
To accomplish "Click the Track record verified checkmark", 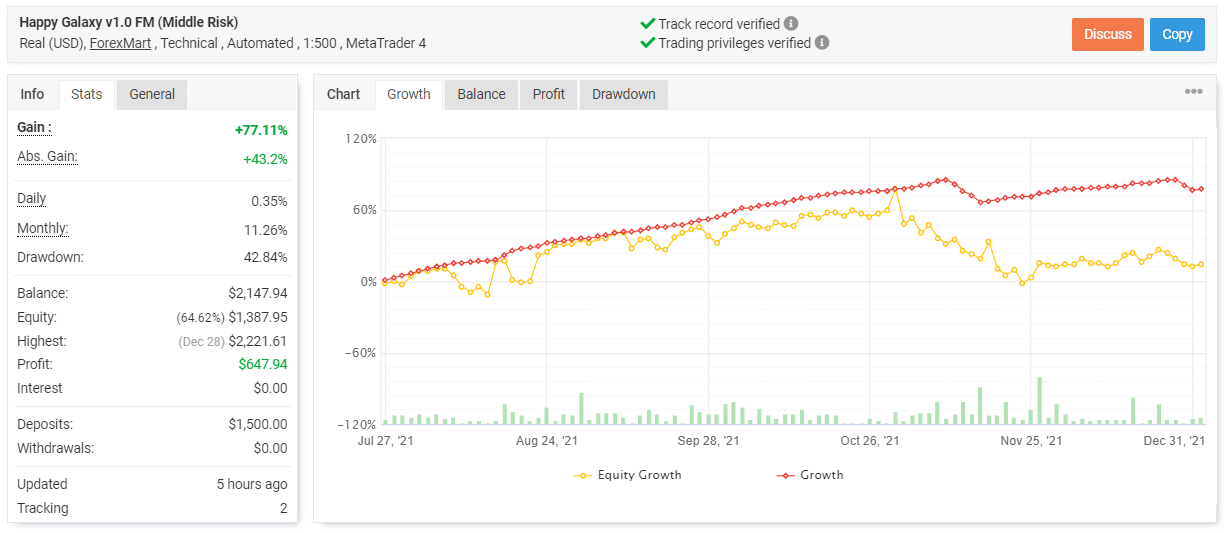I will point(647,23).
